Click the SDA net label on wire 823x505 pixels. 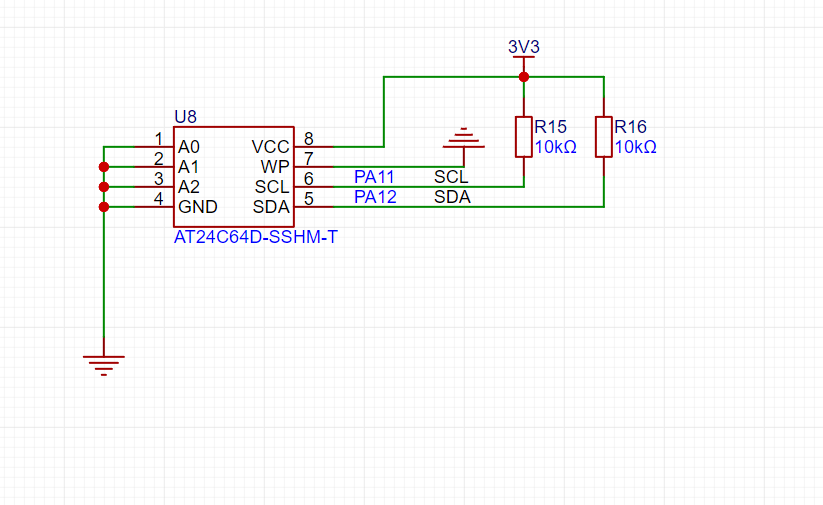(x=452, y=197)
